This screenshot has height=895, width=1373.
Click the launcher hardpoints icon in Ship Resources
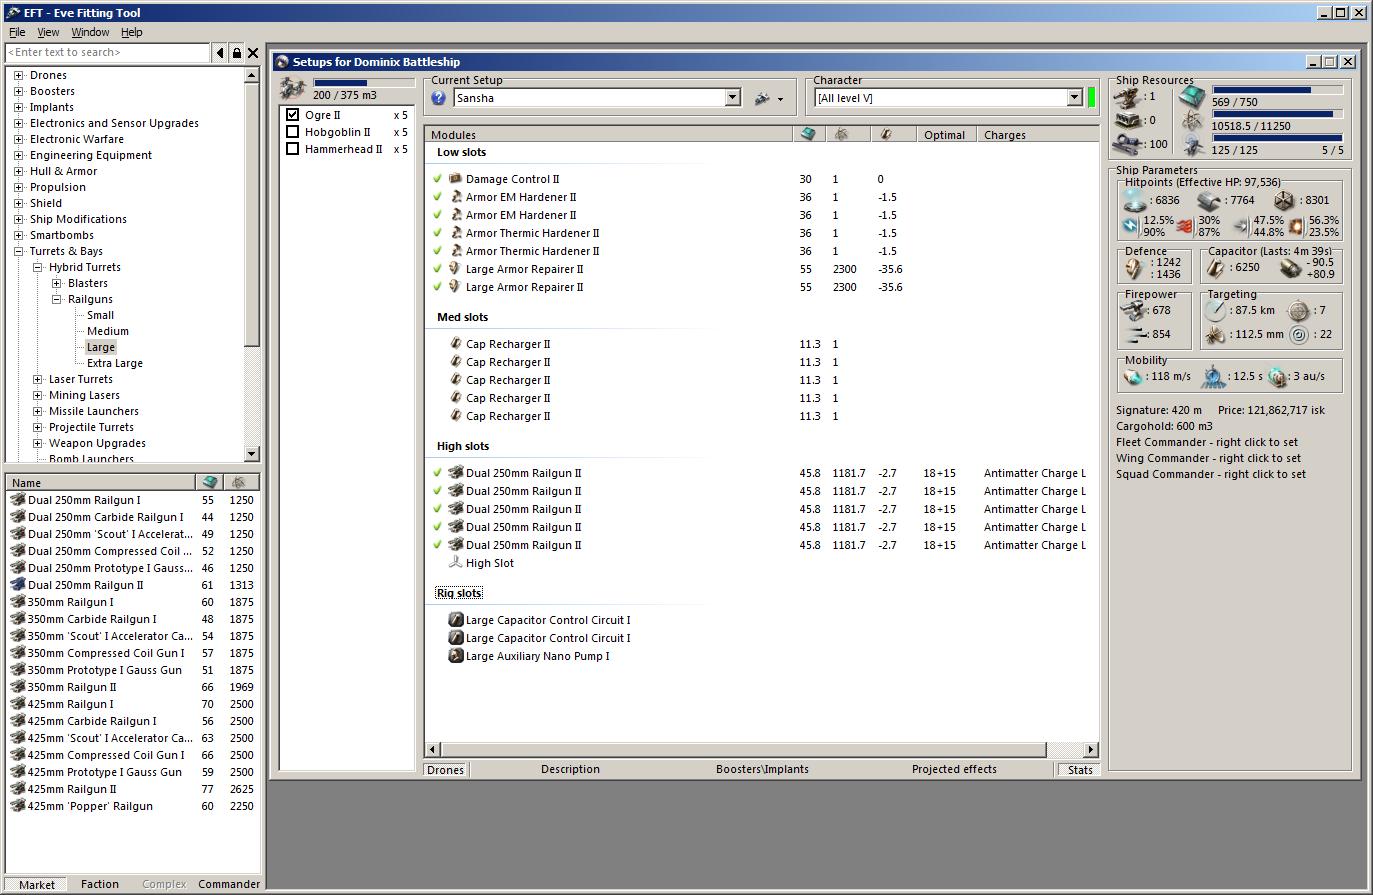[1129, 120]
